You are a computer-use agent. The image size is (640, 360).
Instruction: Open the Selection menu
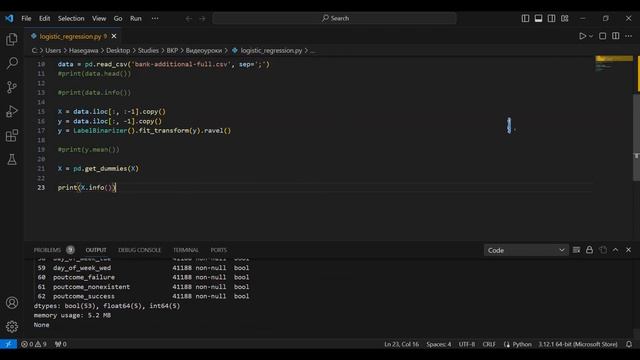click(x=71, y=18)
